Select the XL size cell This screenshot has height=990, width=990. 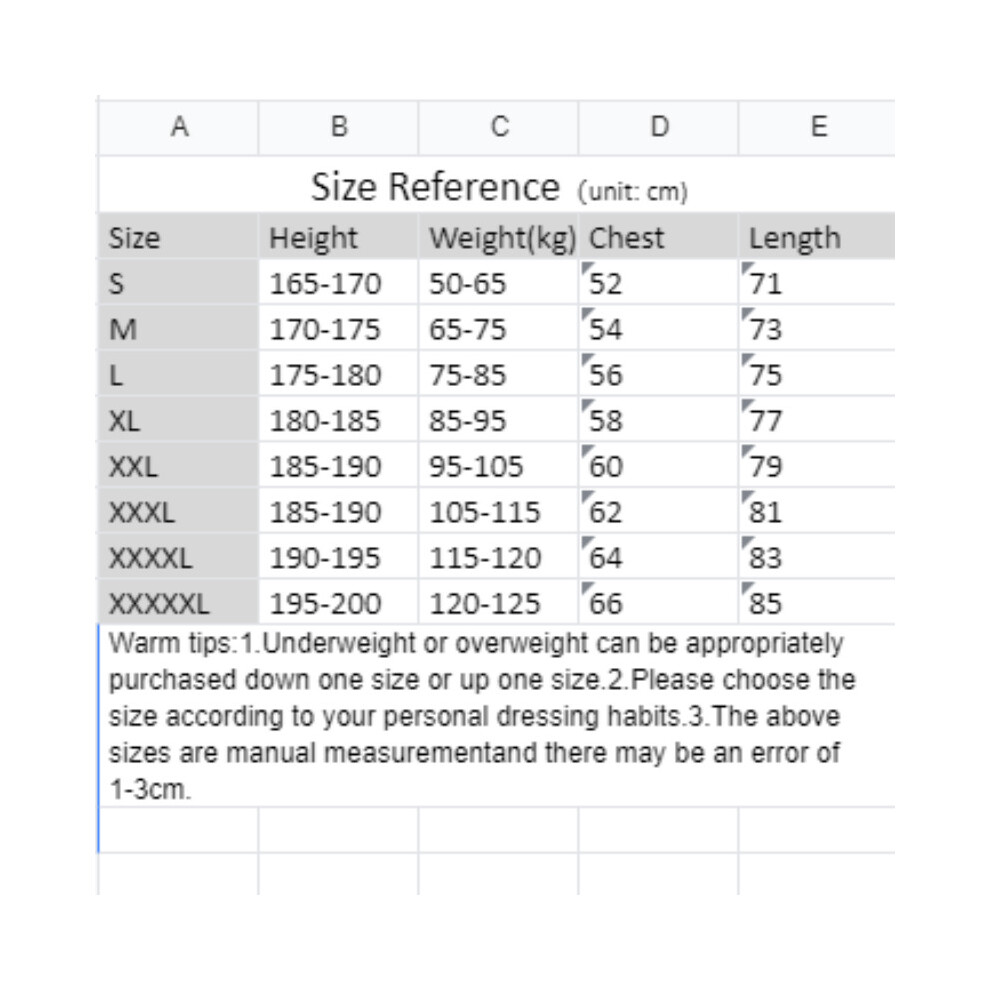click(x=179, y=421)
